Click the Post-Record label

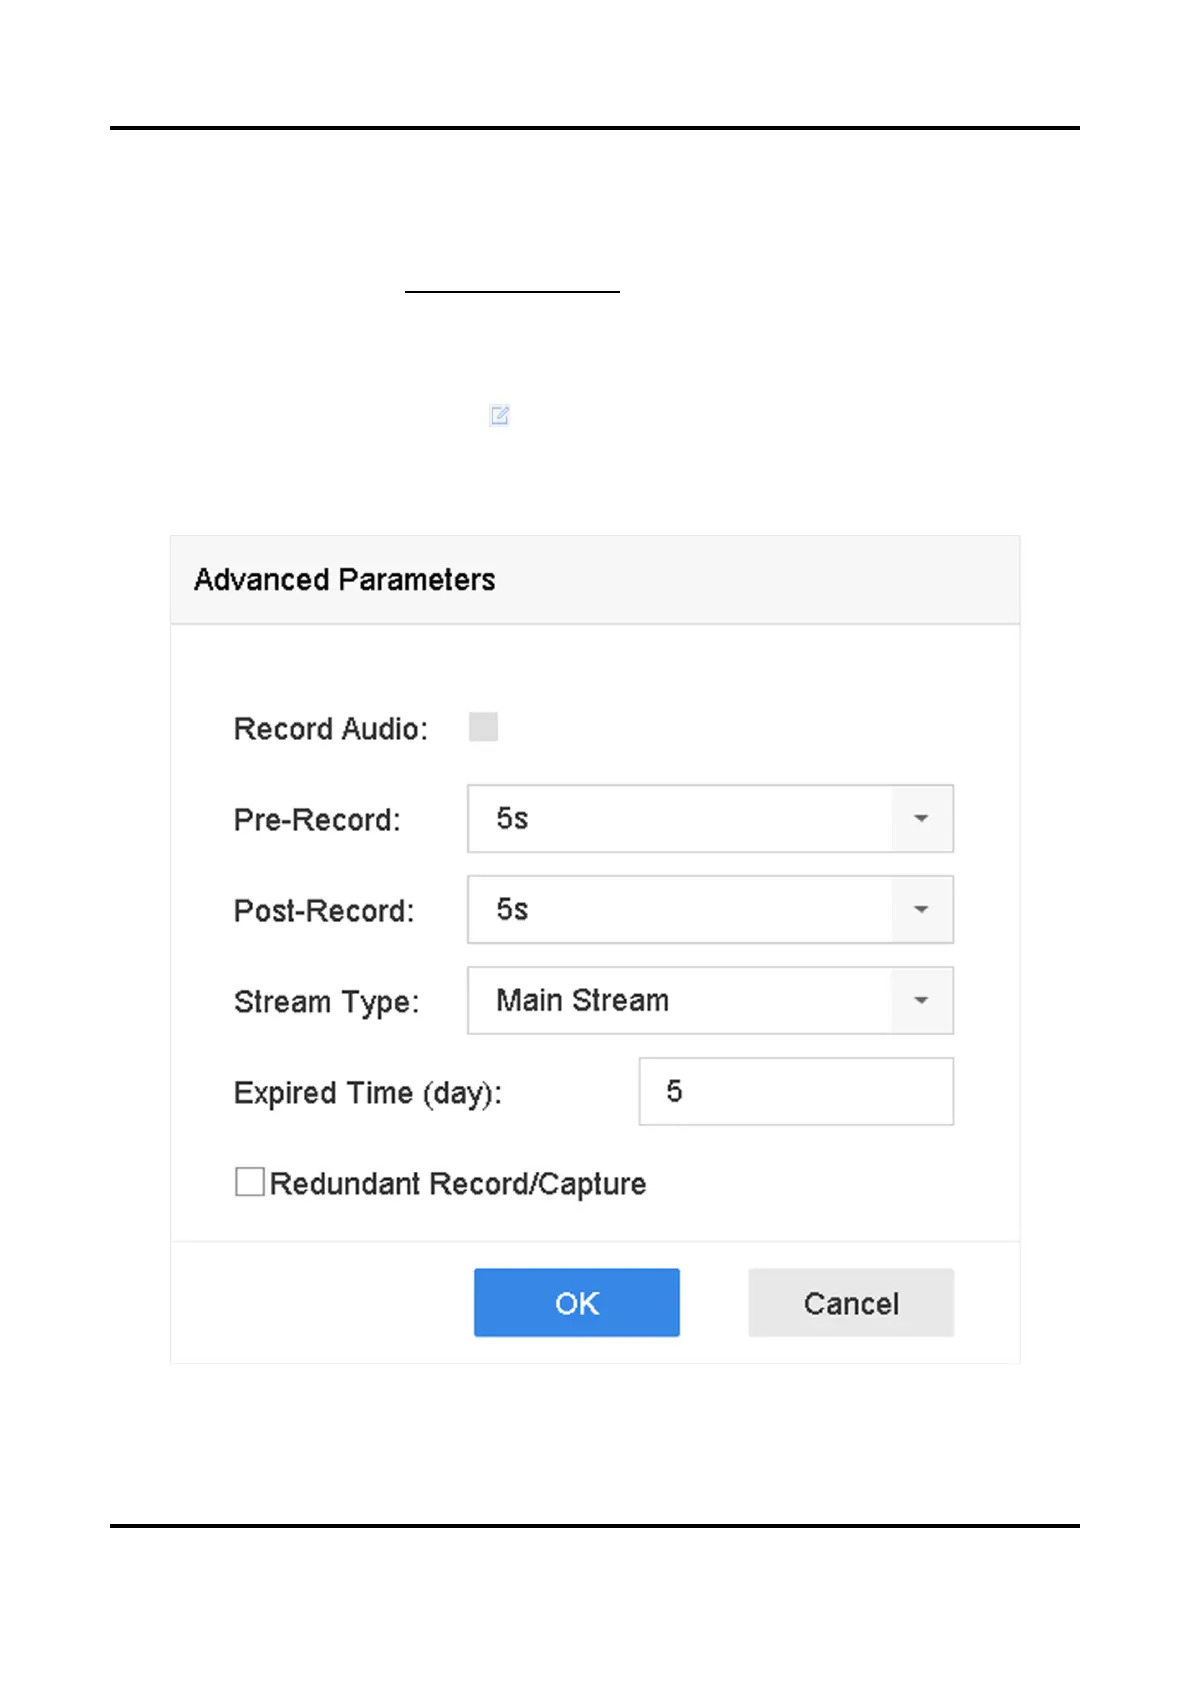[324, 911]
